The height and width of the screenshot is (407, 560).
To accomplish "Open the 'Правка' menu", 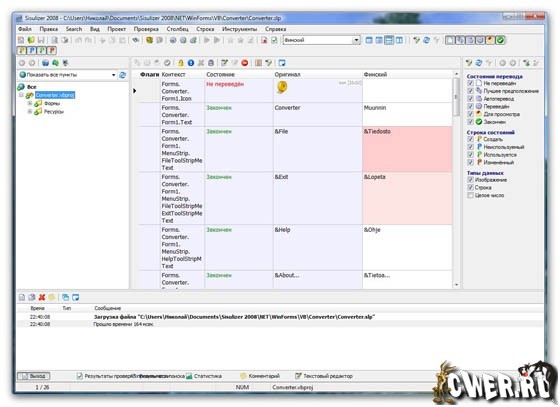I will (49, 29).
